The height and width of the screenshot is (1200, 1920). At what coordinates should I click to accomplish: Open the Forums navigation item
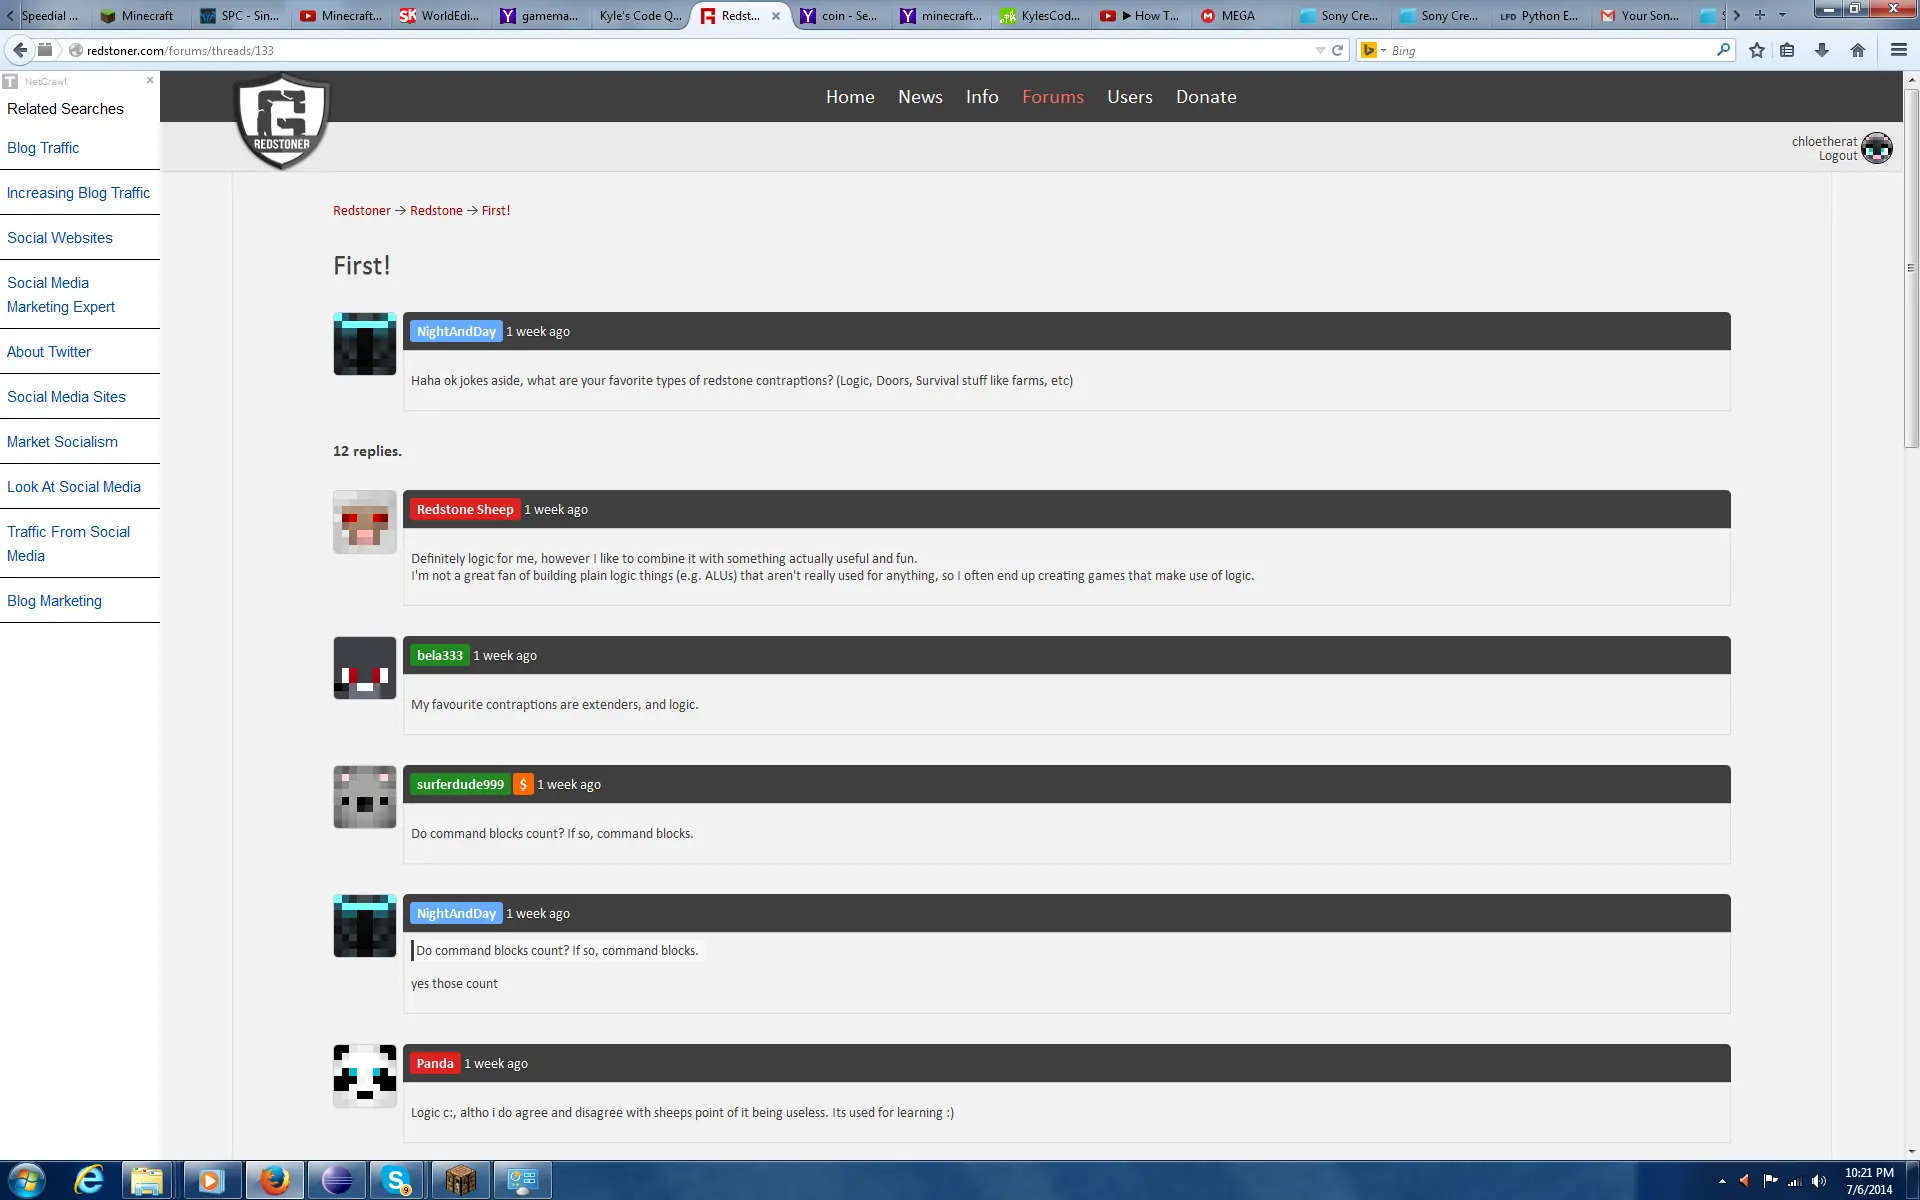[1052, 97]
